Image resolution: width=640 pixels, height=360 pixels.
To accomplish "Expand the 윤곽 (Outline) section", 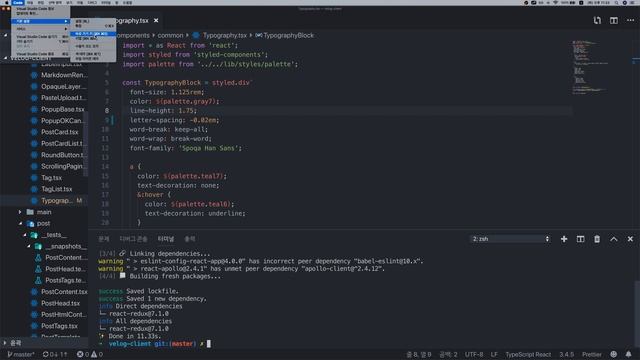I will [16, 343].
